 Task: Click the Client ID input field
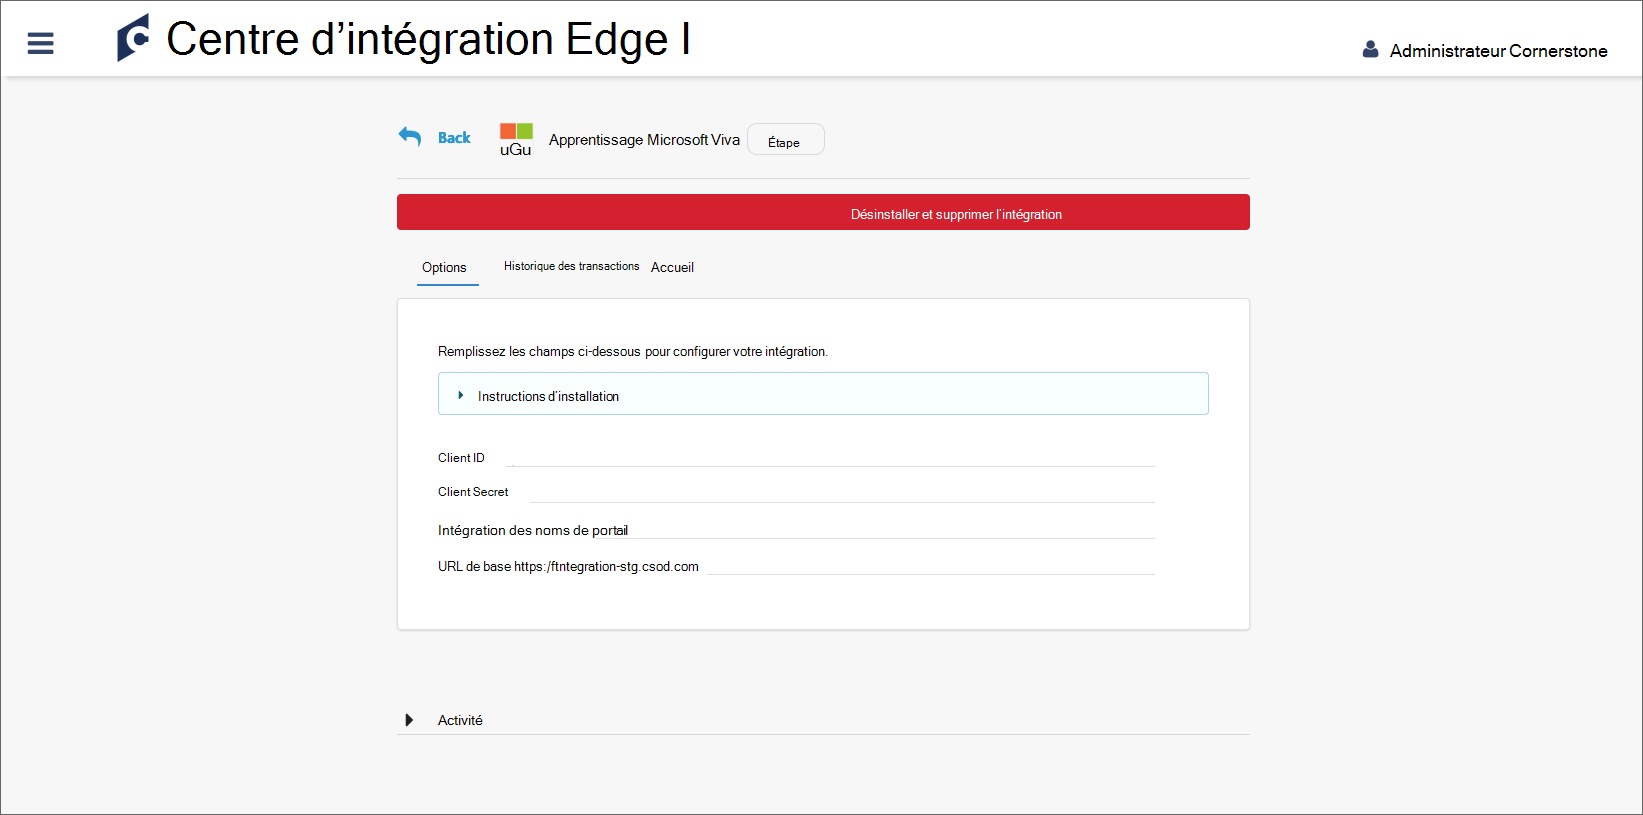coord(832,457)
